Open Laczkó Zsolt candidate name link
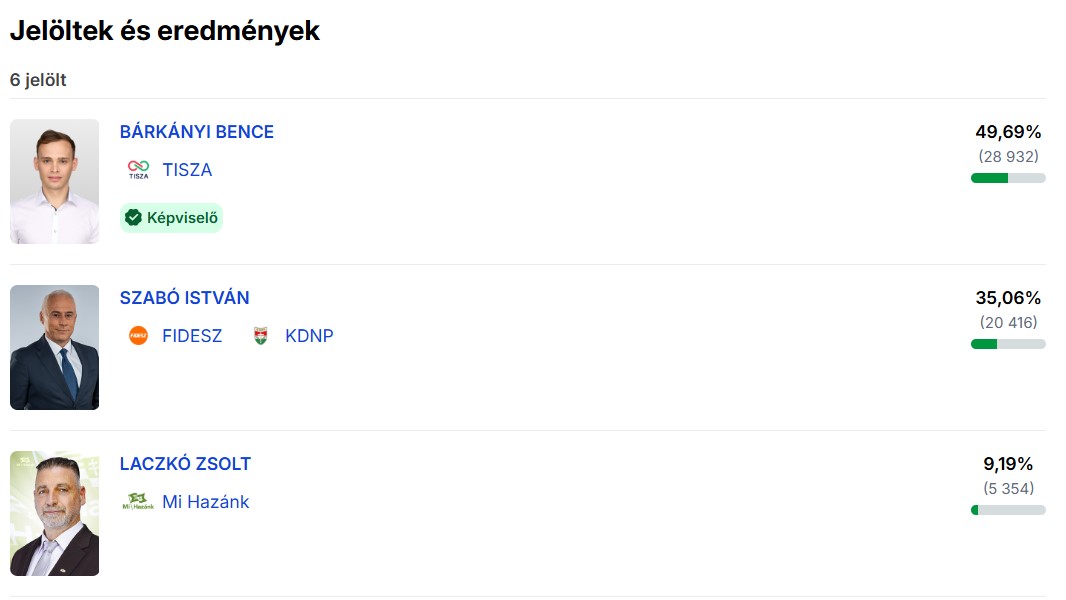Viewport: 1066px width, 600px height. [186, 464]
